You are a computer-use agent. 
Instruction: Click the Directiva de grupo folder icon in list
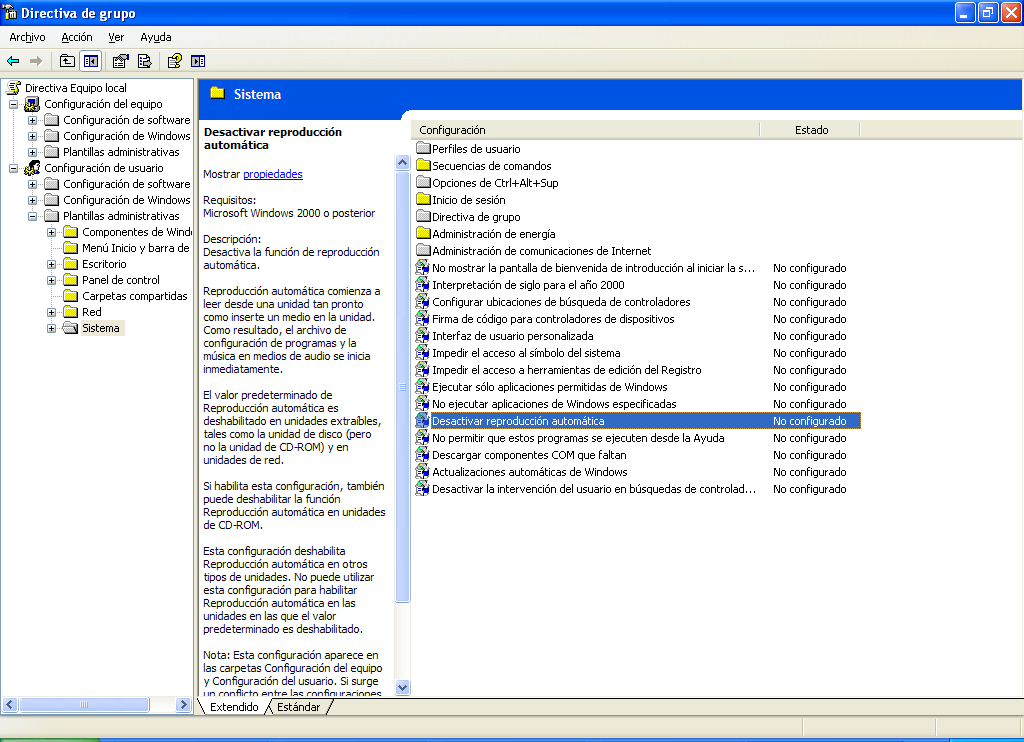[x=423, y=216]
